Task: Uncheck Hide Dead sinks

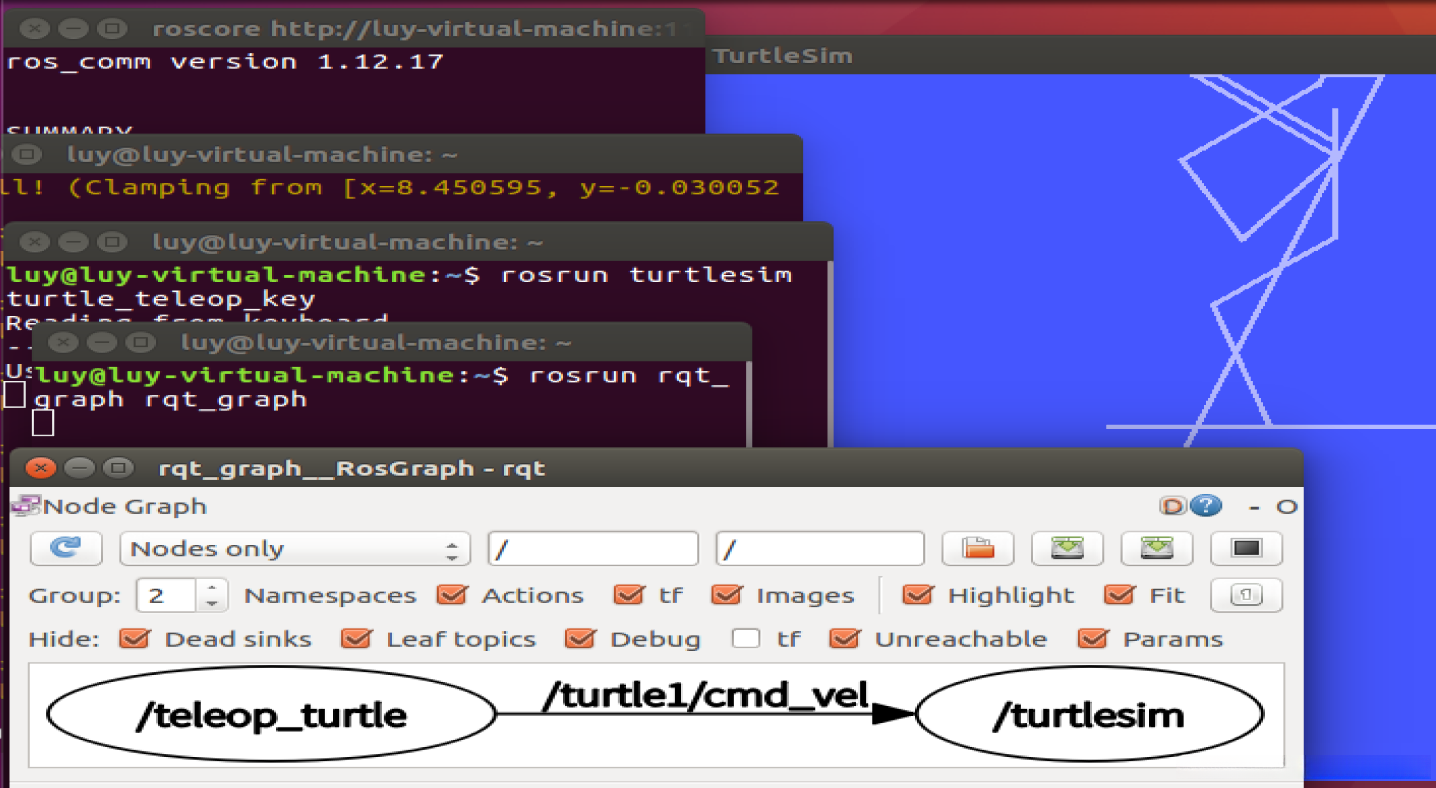Action: pyautogui.click(x=134, y=639)
